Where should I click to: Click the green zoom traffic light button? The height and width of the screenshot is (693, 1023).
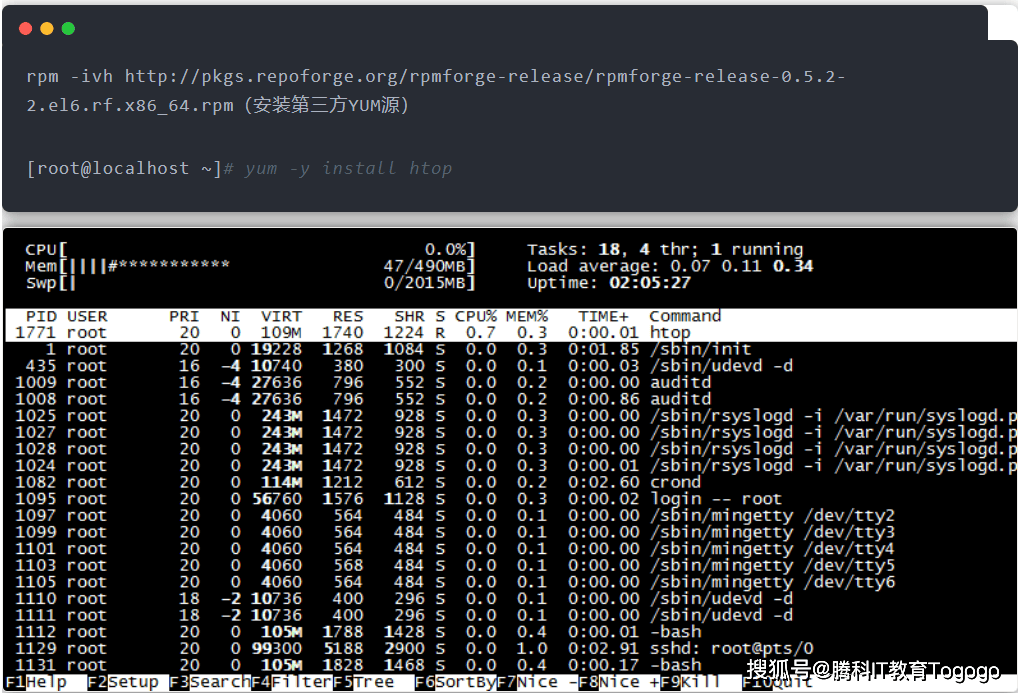coord(68,29)
